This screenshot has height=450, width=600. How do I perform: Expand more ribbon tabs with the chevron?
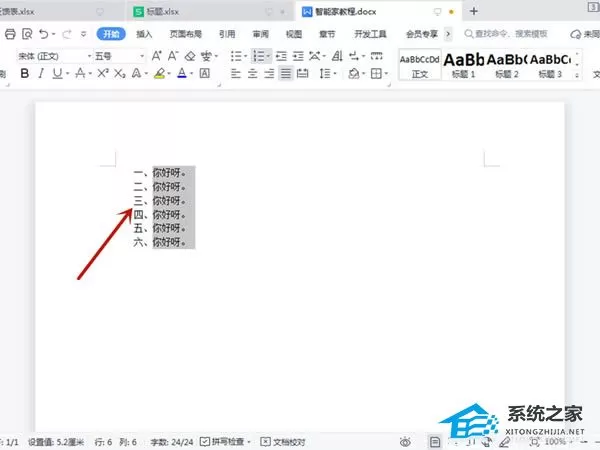pos(448,34)
